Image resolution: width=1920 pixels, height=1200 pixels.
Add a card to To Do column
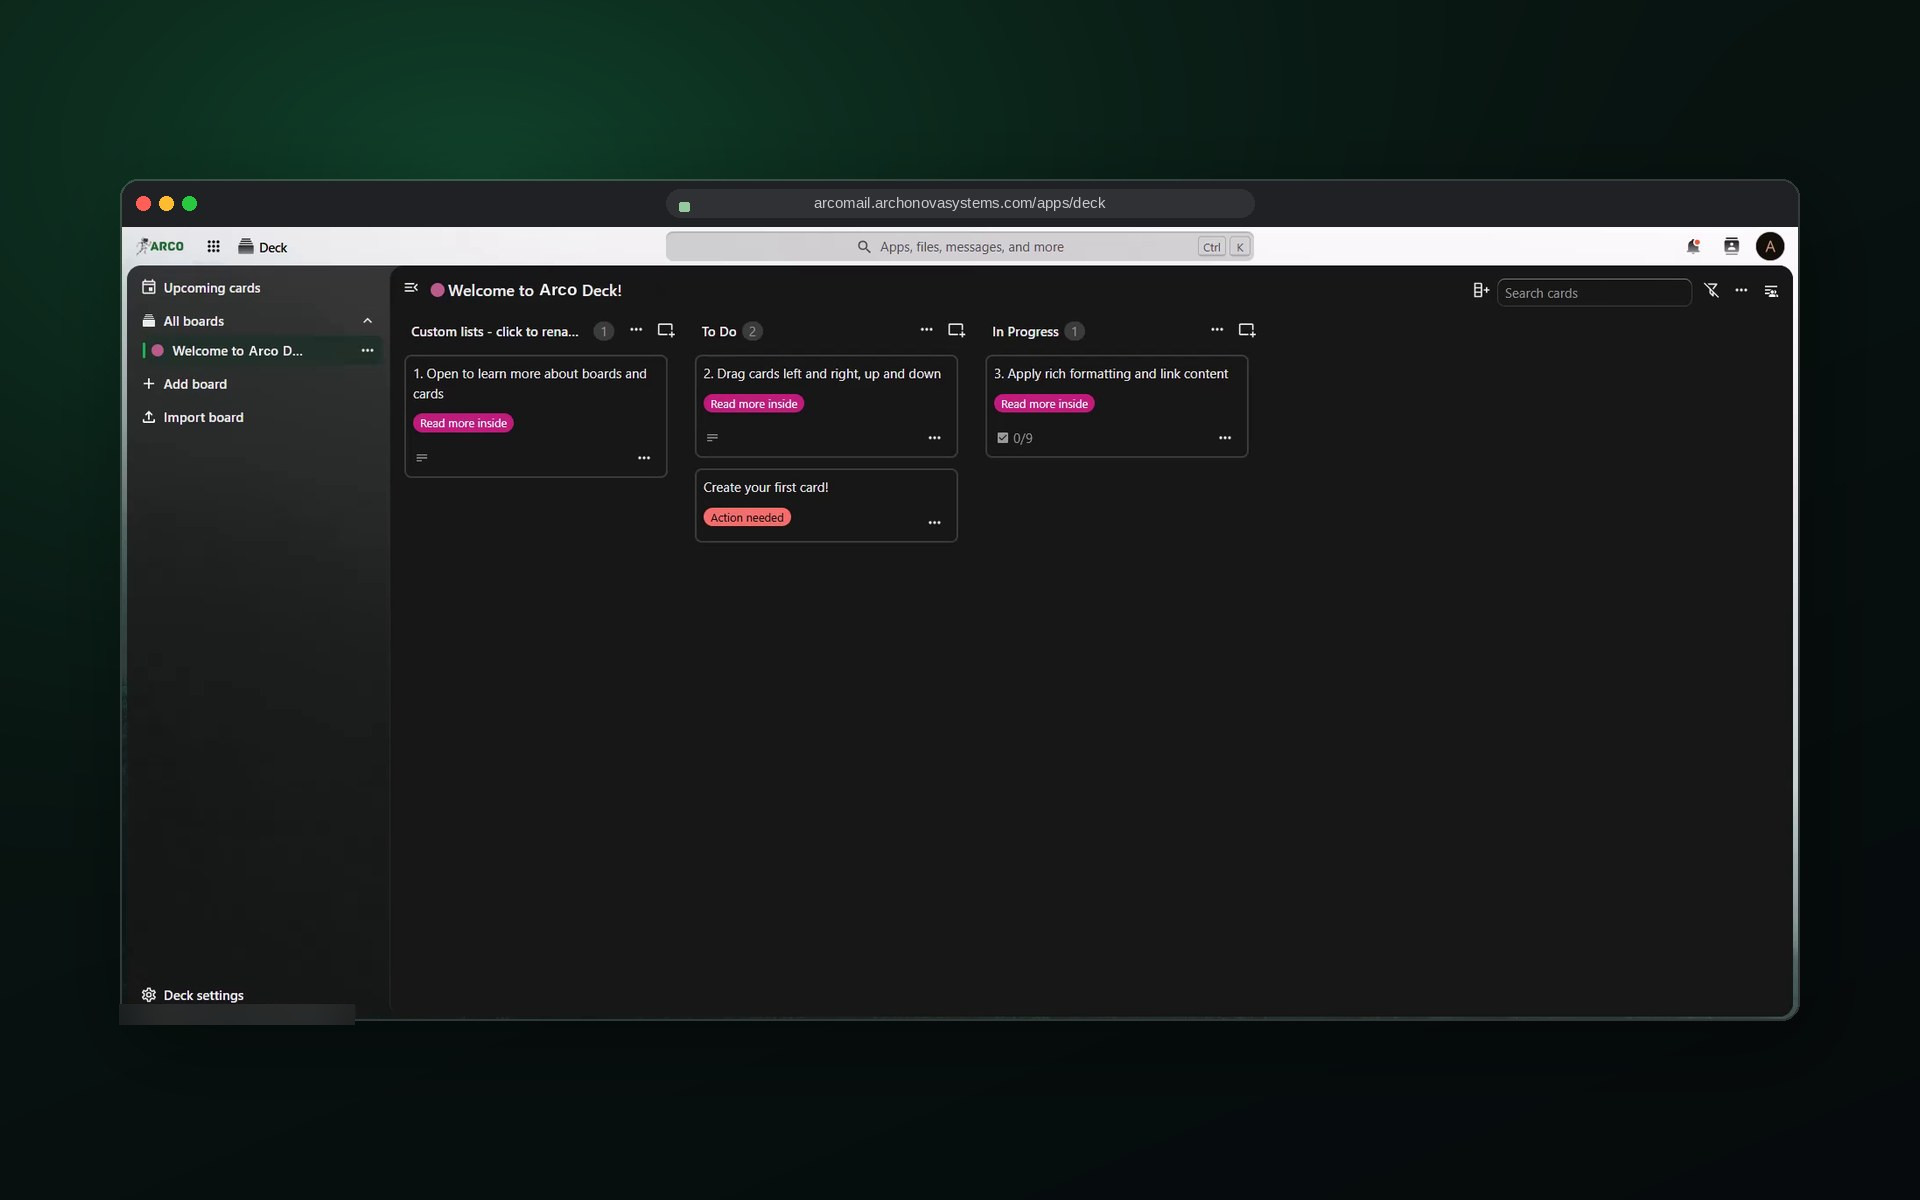(x=956, y=330)
